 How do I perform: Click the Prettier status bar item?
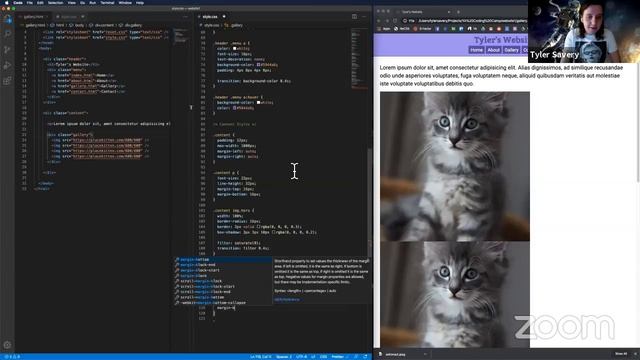click(x=339, y=357)
